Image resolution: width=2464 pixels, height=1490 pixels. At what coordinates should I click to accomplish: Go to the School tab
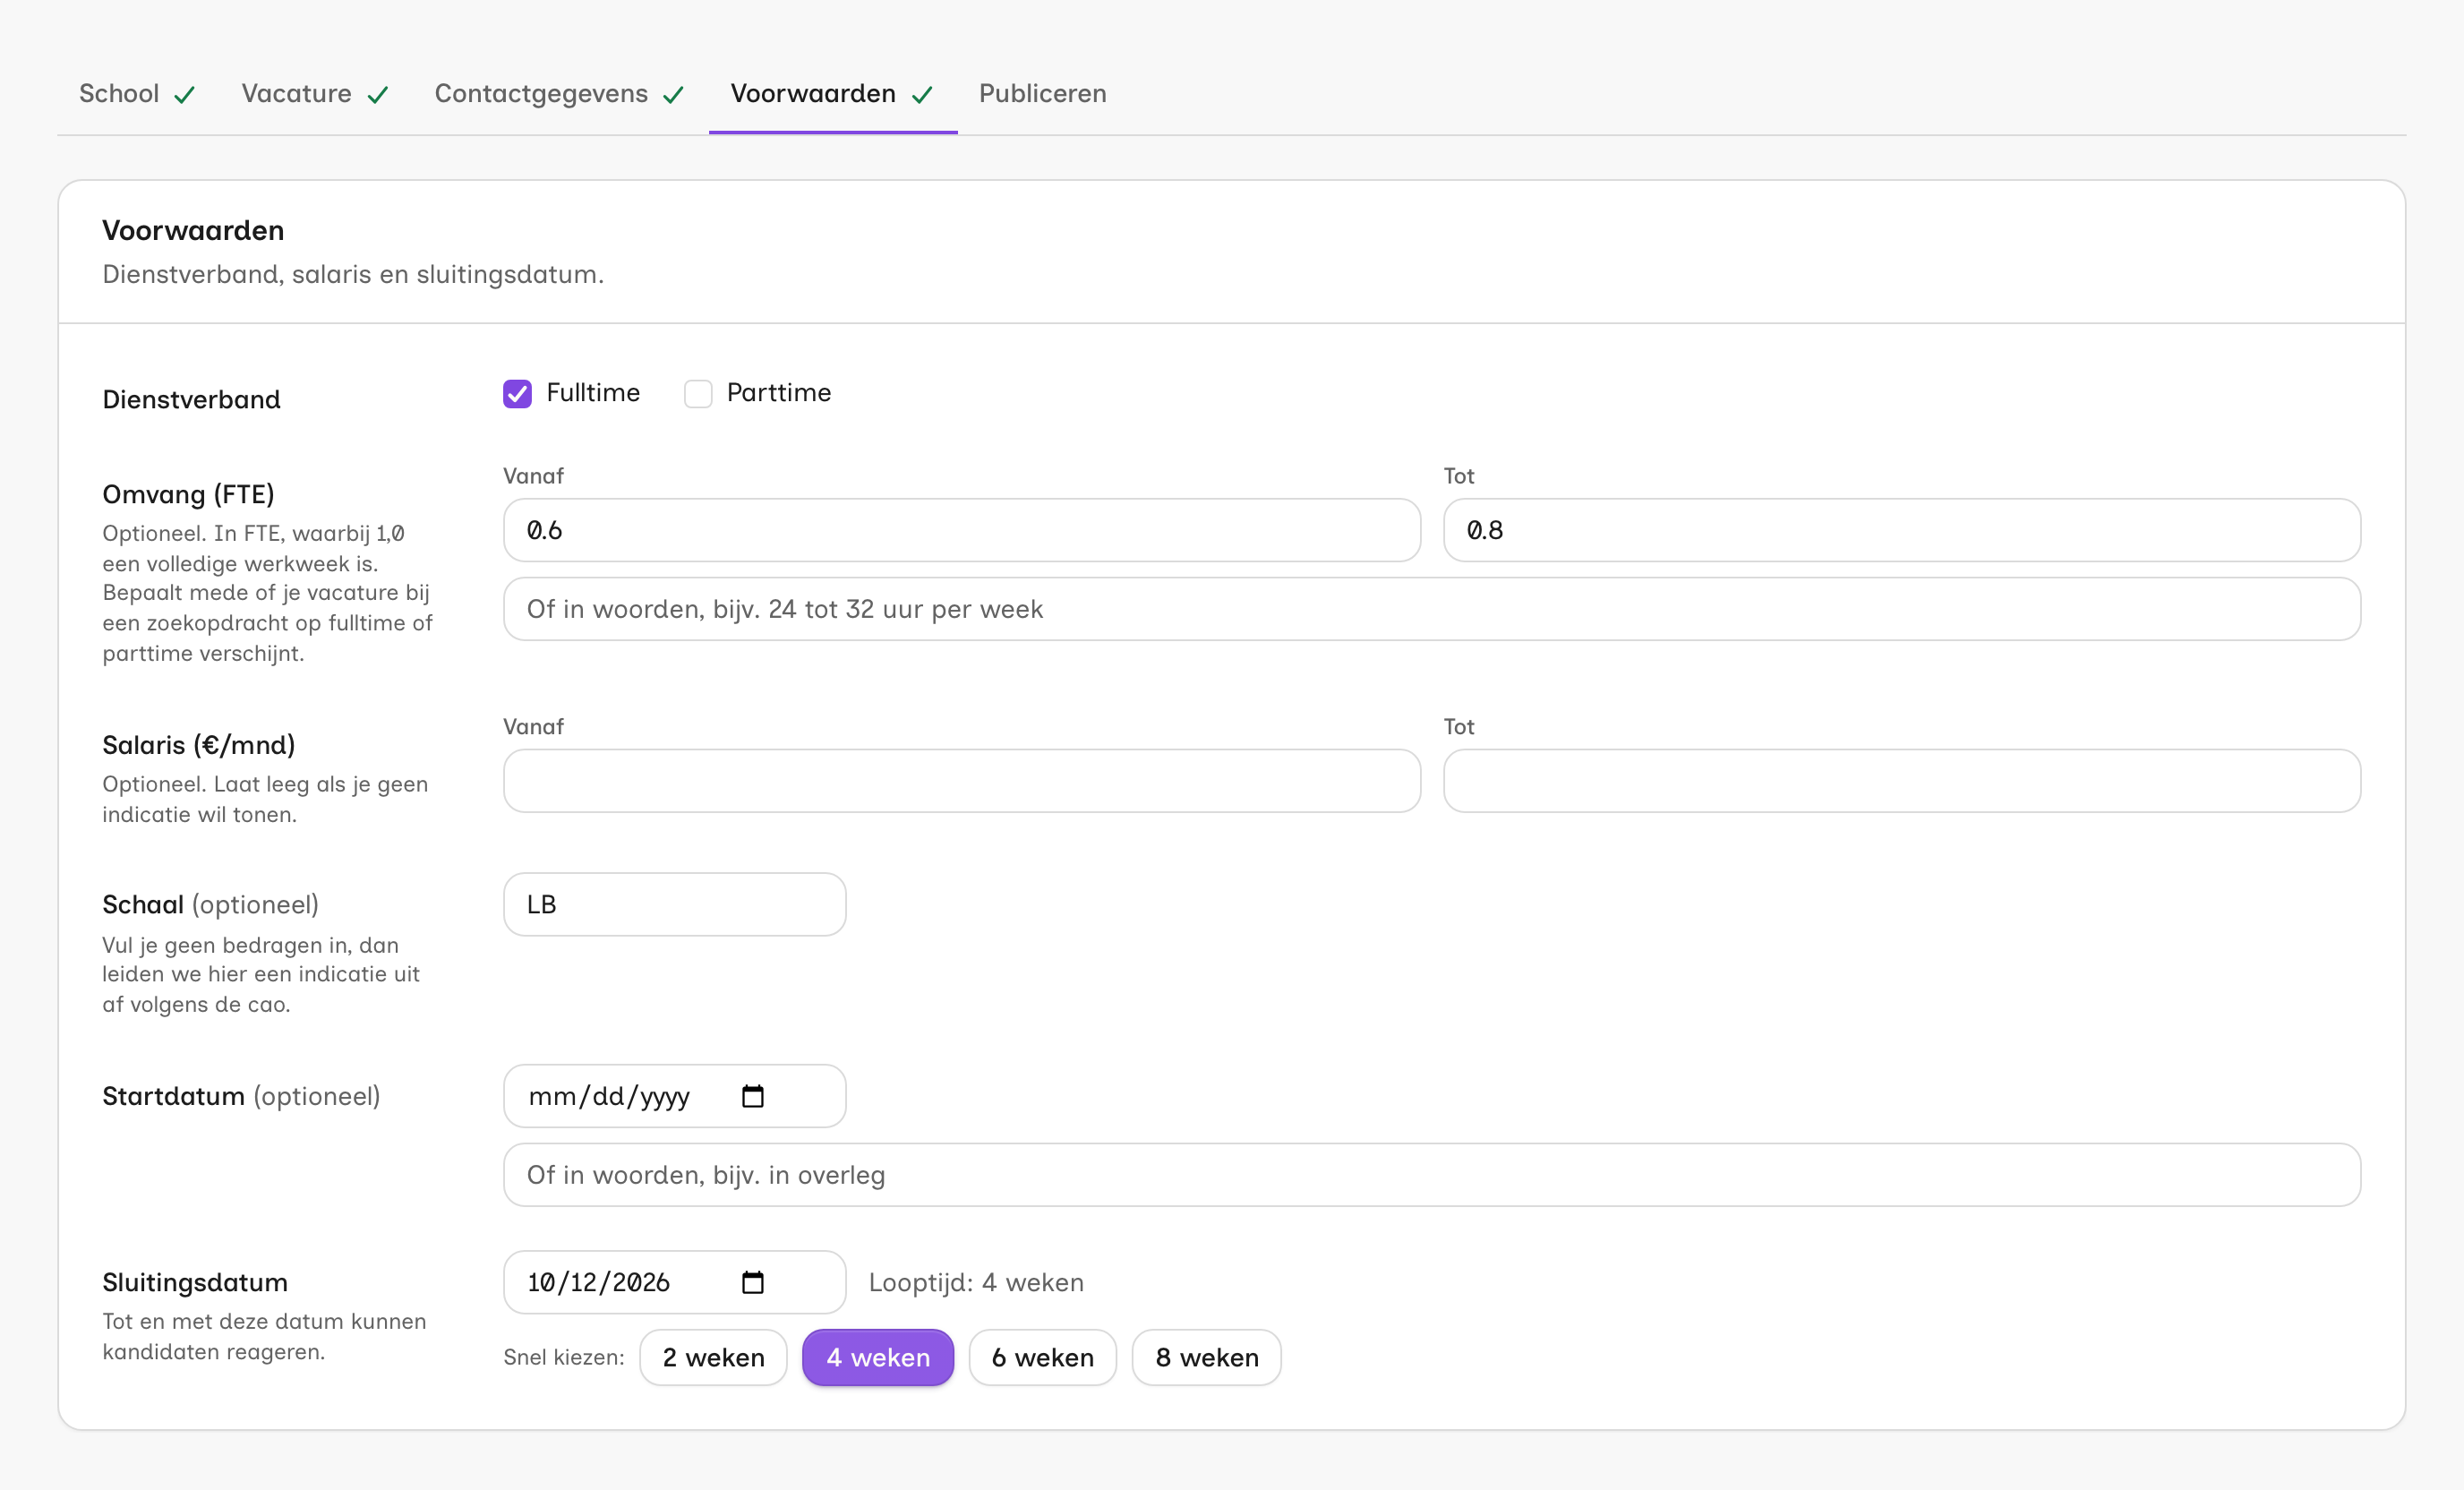click(137, 94)
